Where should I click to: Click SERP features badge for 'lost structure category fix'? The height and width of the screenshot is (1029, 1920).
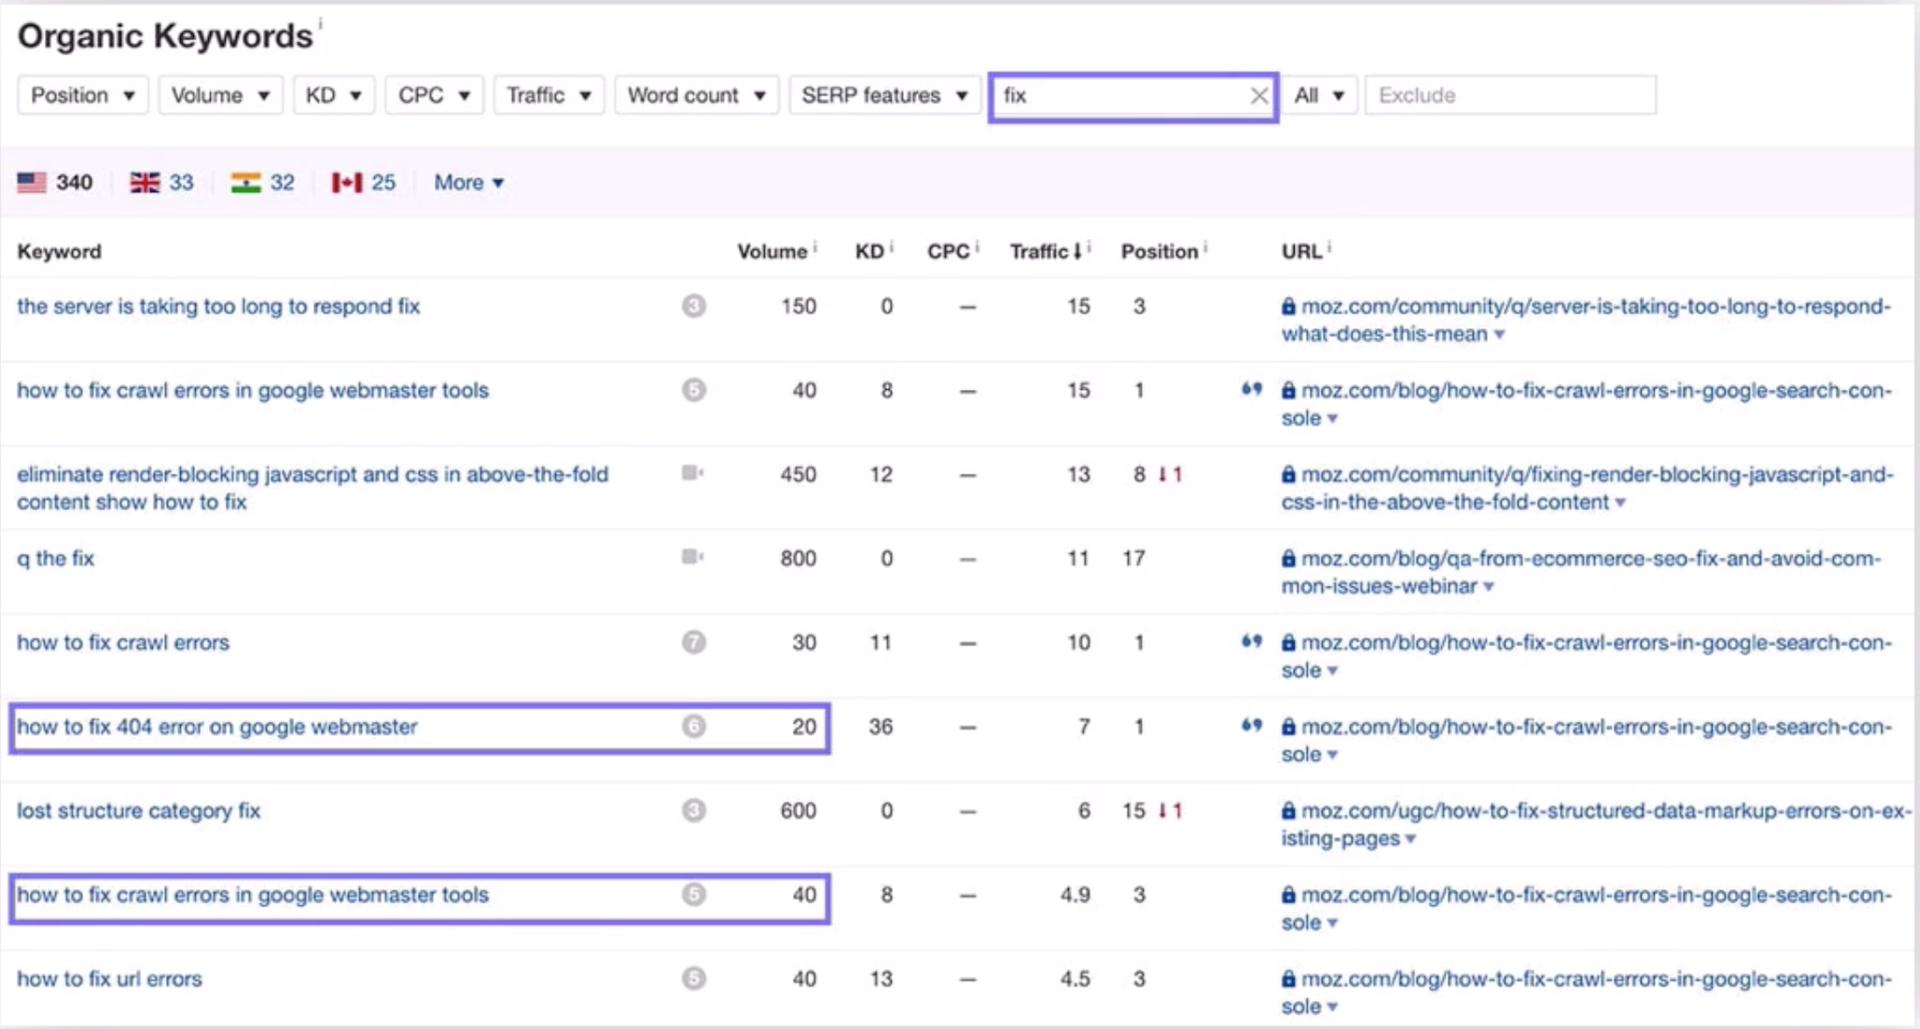point(694,810)
